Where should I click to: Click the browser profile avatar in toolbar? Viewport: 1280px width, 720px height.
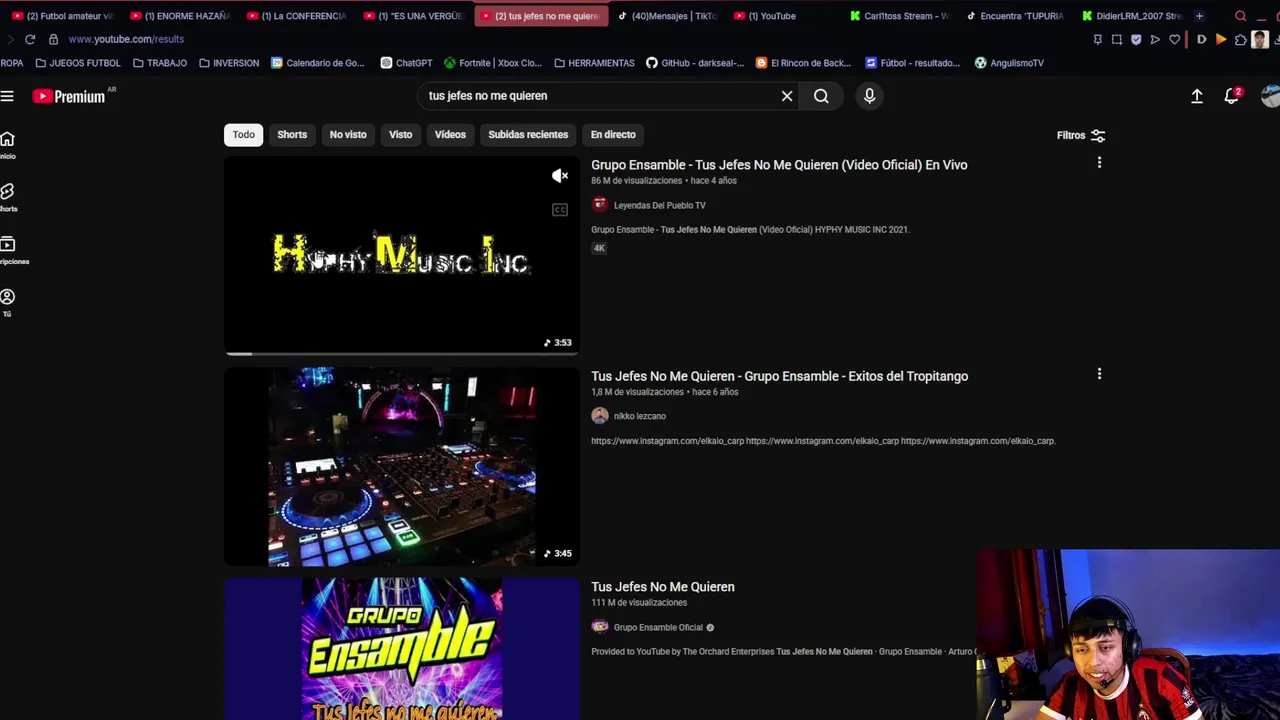(1259, 39)
